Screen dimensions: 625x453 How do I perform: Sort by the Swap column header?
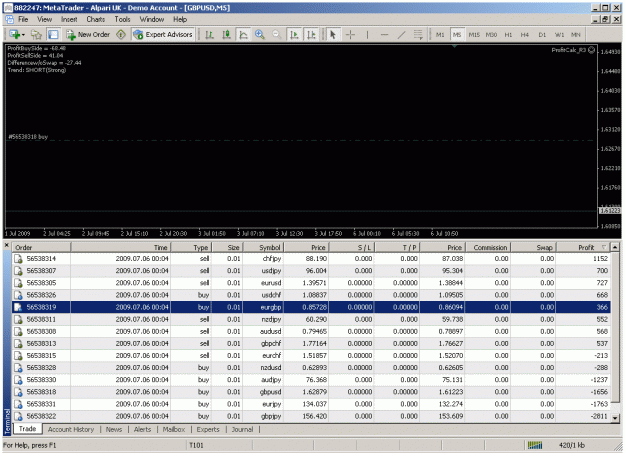[x=534, y=247]
